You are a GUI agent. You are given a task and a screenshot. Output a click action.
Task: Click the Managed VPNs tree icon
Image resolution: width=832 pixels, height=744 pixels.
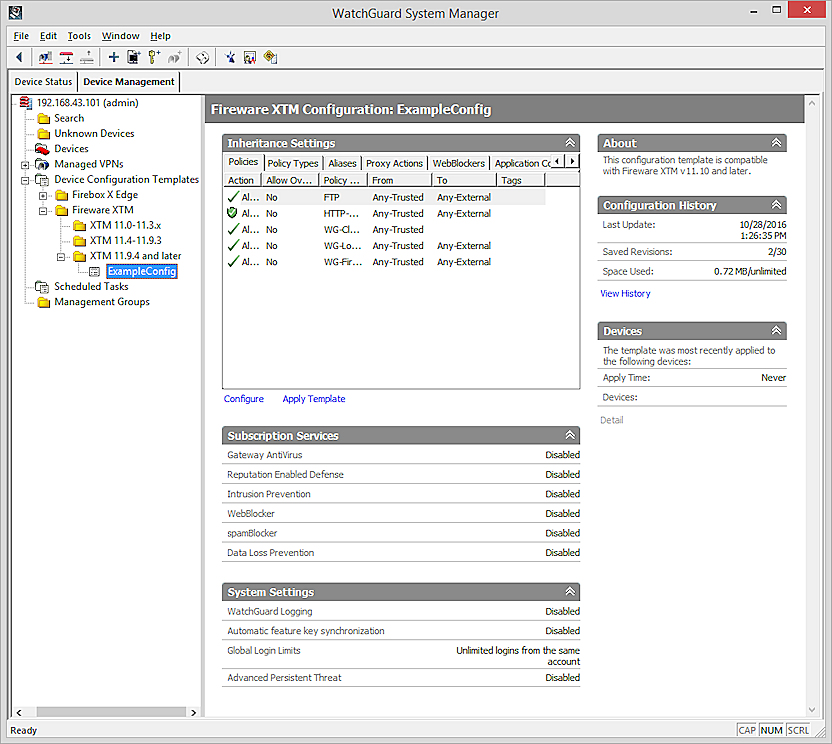(43, 164)
